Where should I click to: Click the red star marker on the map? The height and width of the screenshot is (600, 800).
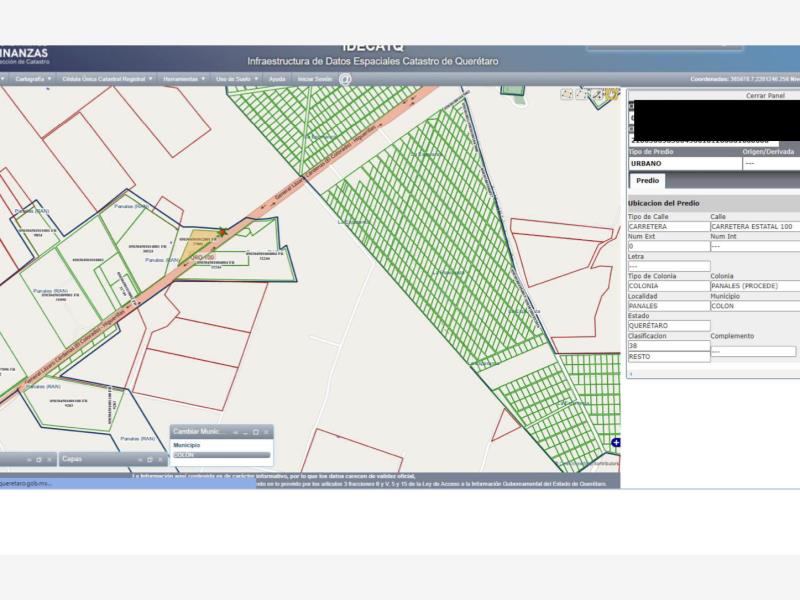coord(222,232)
